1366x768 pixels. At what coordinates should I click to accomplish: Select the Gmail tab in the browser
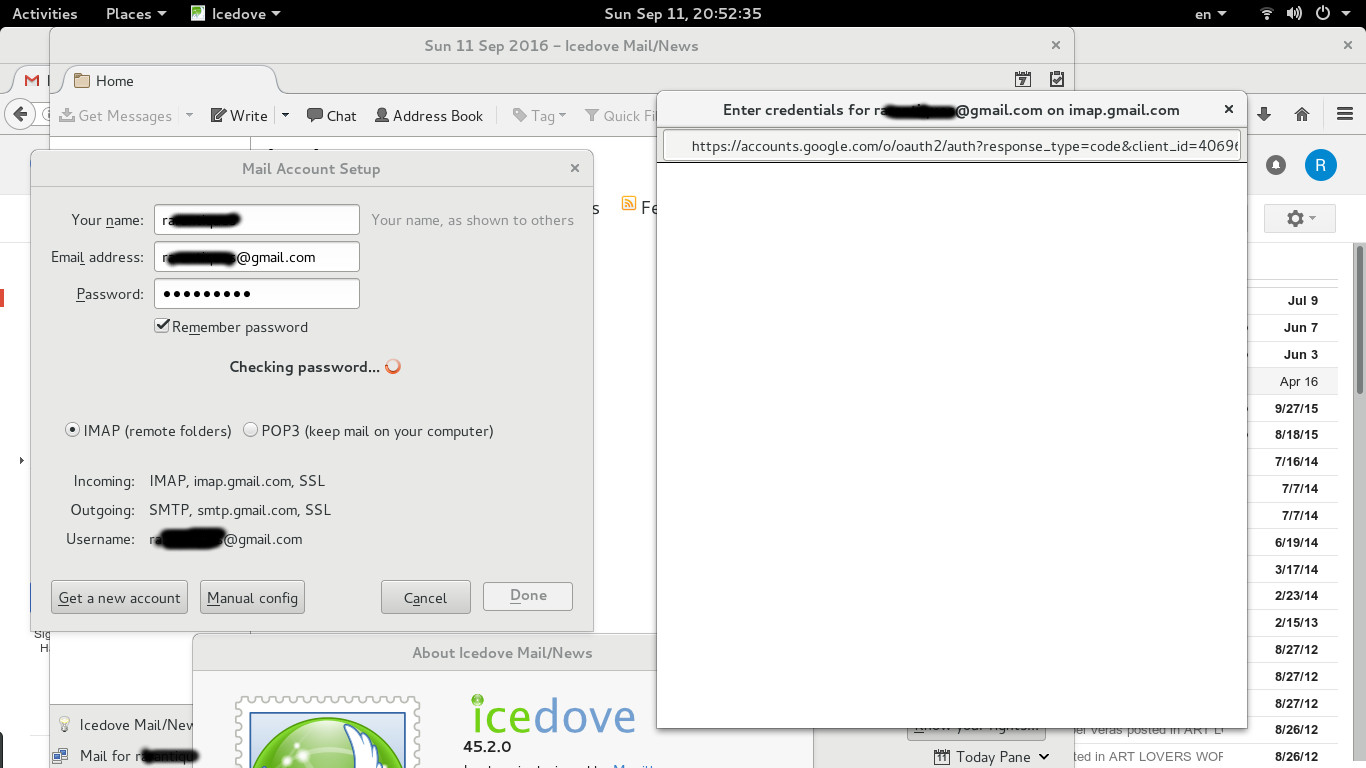pyautogui.click(x=32, y=80)
